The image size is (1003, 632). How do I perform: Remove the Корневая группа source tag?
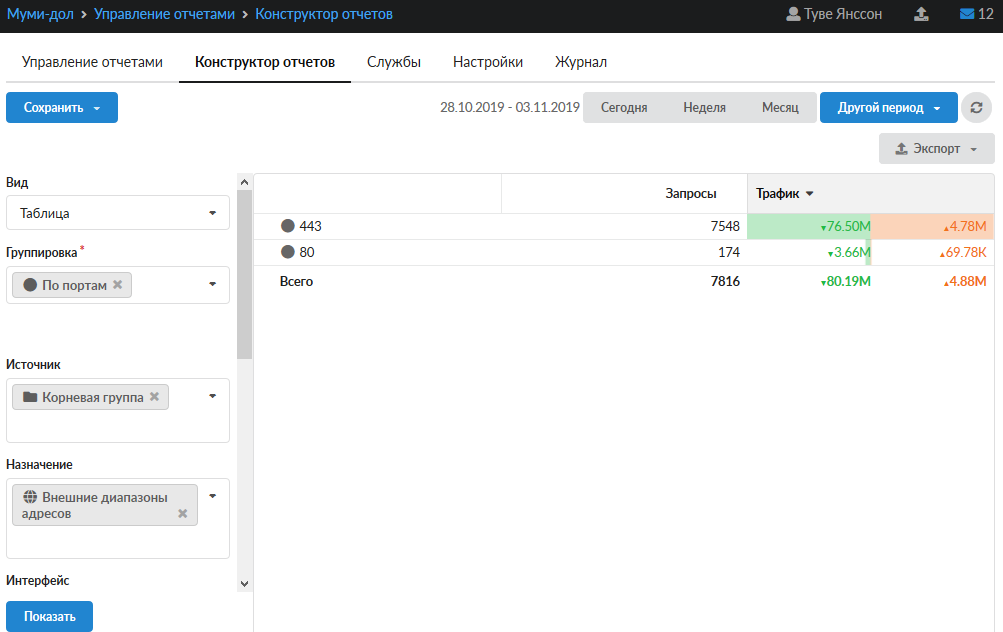pos(154,397)
